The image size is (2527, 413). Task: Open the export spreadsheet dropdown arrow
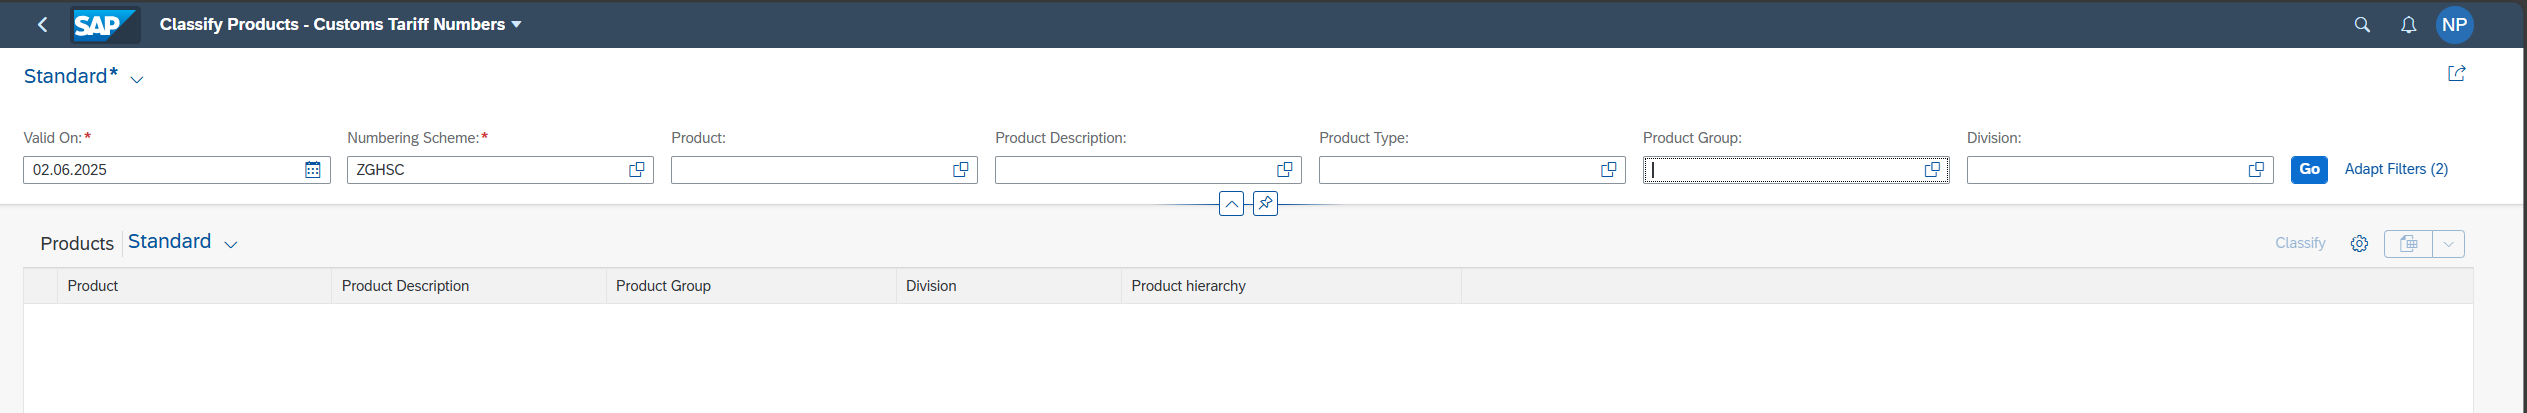coord(2449,244)
